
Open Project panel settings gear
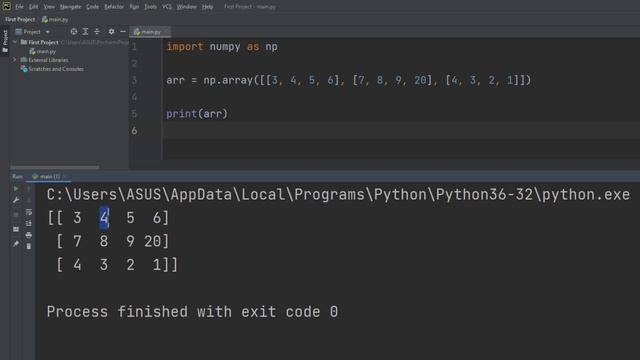[111, 31]
